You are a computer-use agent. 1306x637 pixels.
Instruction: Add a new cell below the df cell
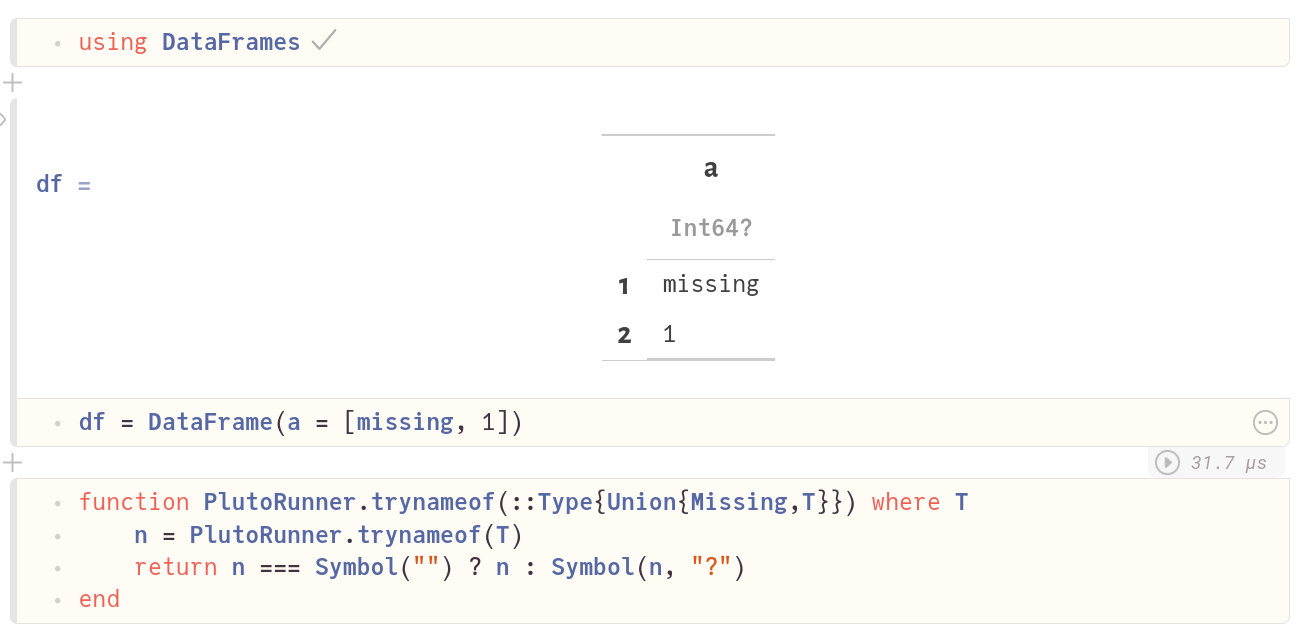[x=13, y=462]
